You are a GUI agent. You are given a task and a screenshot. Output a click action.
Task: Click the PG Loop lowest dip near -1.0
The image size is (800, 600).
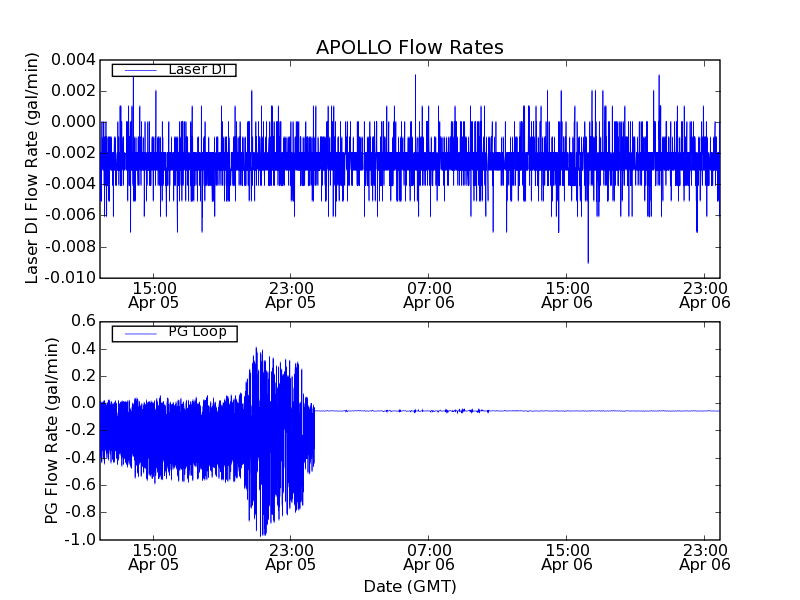point(260,533)
